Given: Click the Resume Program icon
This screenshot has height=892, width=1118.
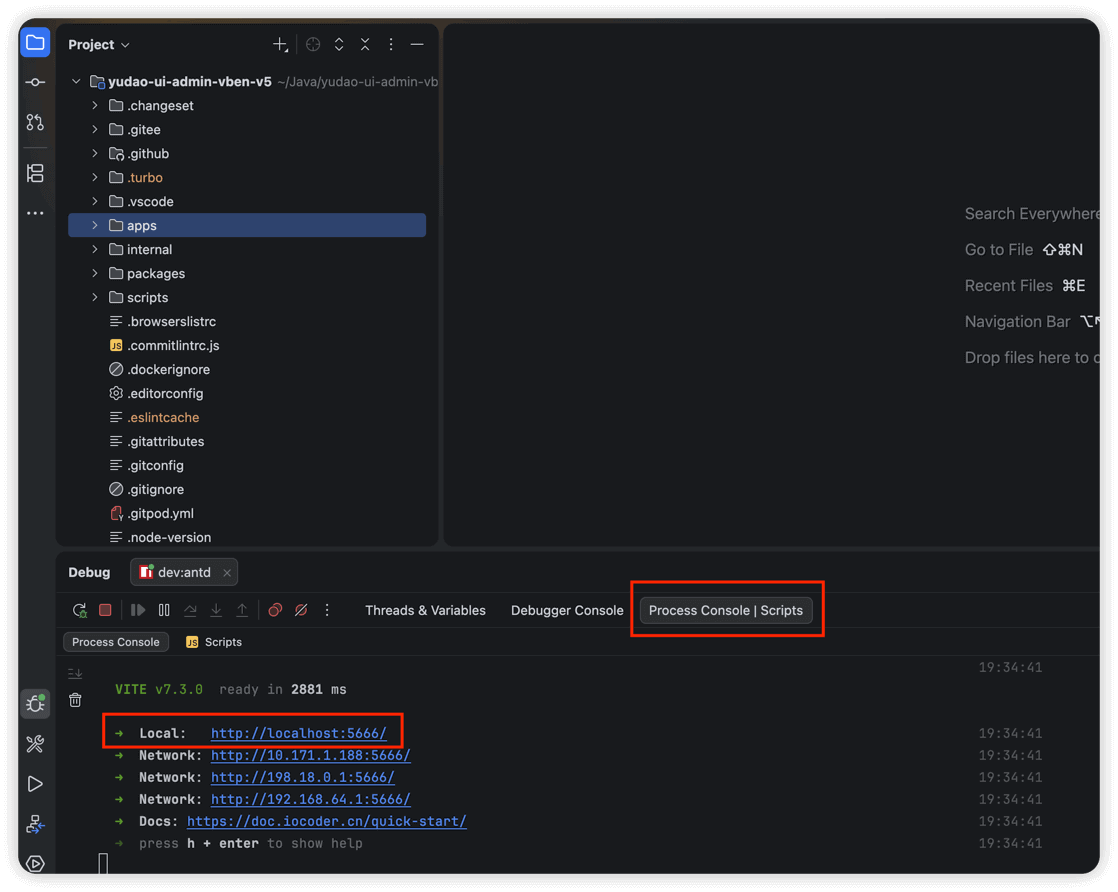Looking at the screenshot, I should [x=138, y=610].
